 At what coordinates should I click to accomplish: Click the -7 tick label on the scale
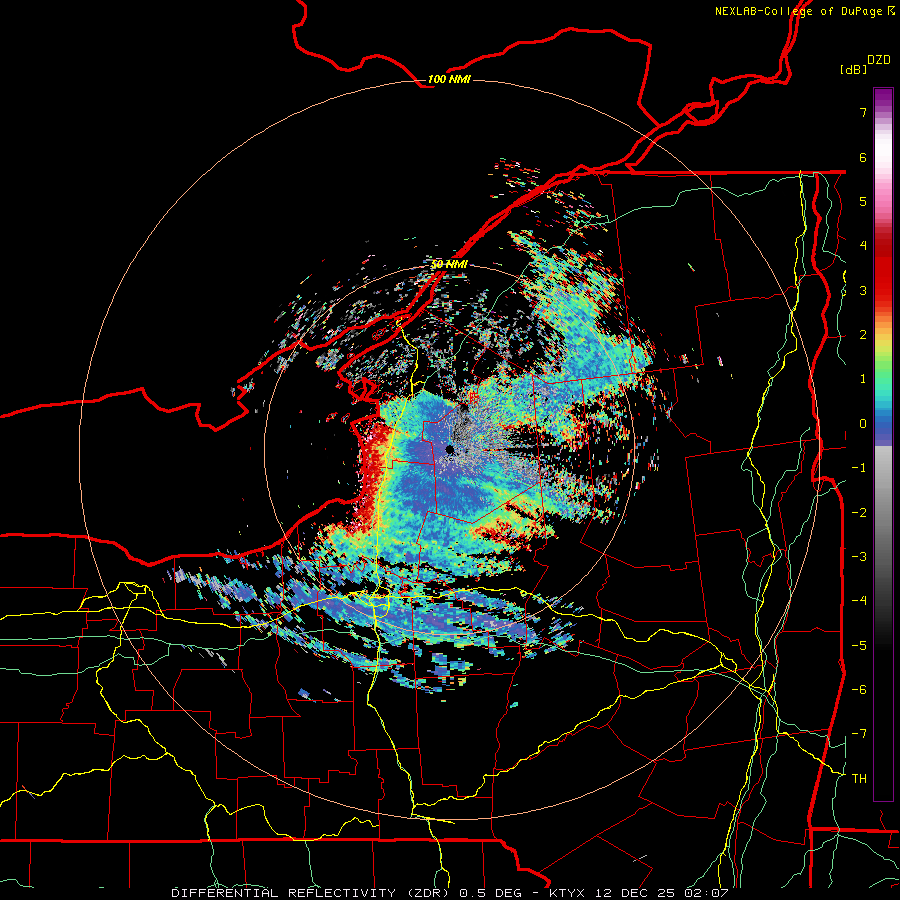pos(859,734)
